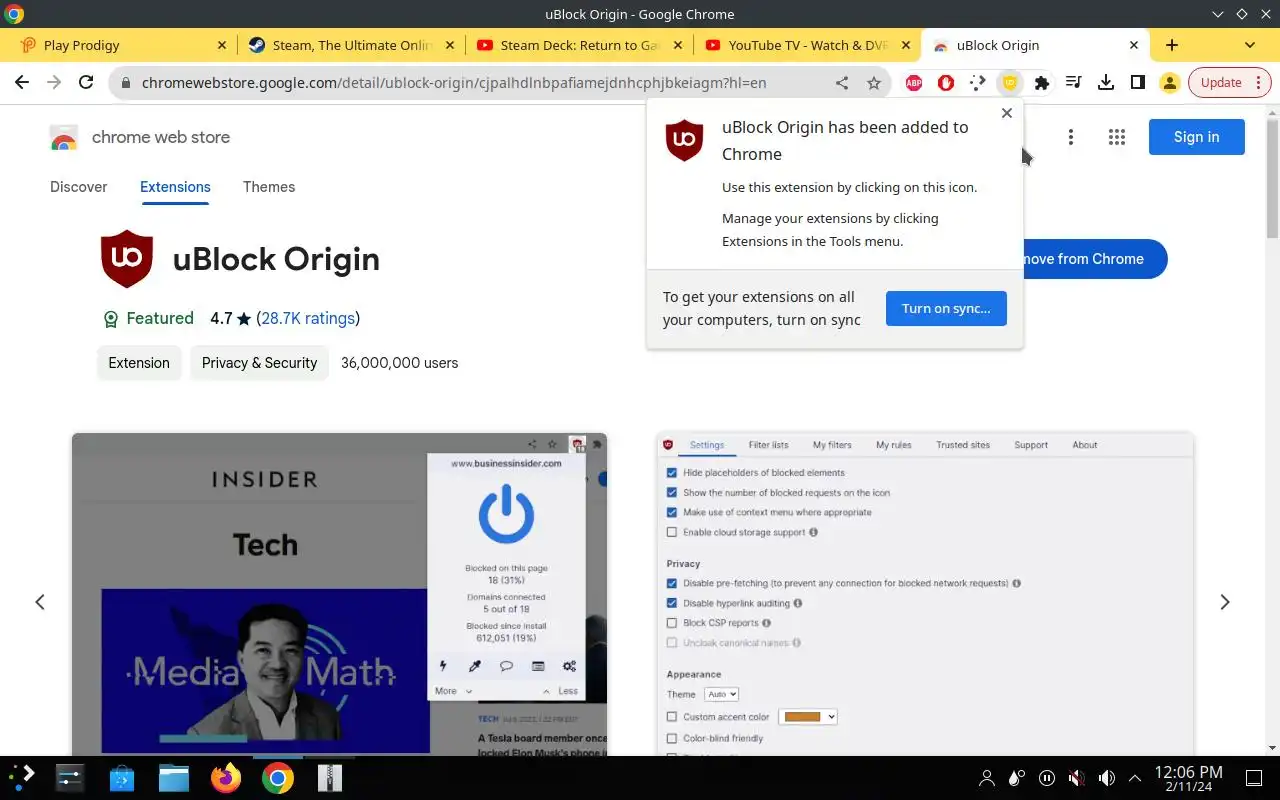The image size is (1280, 800).
Task: Click the blue Sign in button
Action: (1196, 137)
